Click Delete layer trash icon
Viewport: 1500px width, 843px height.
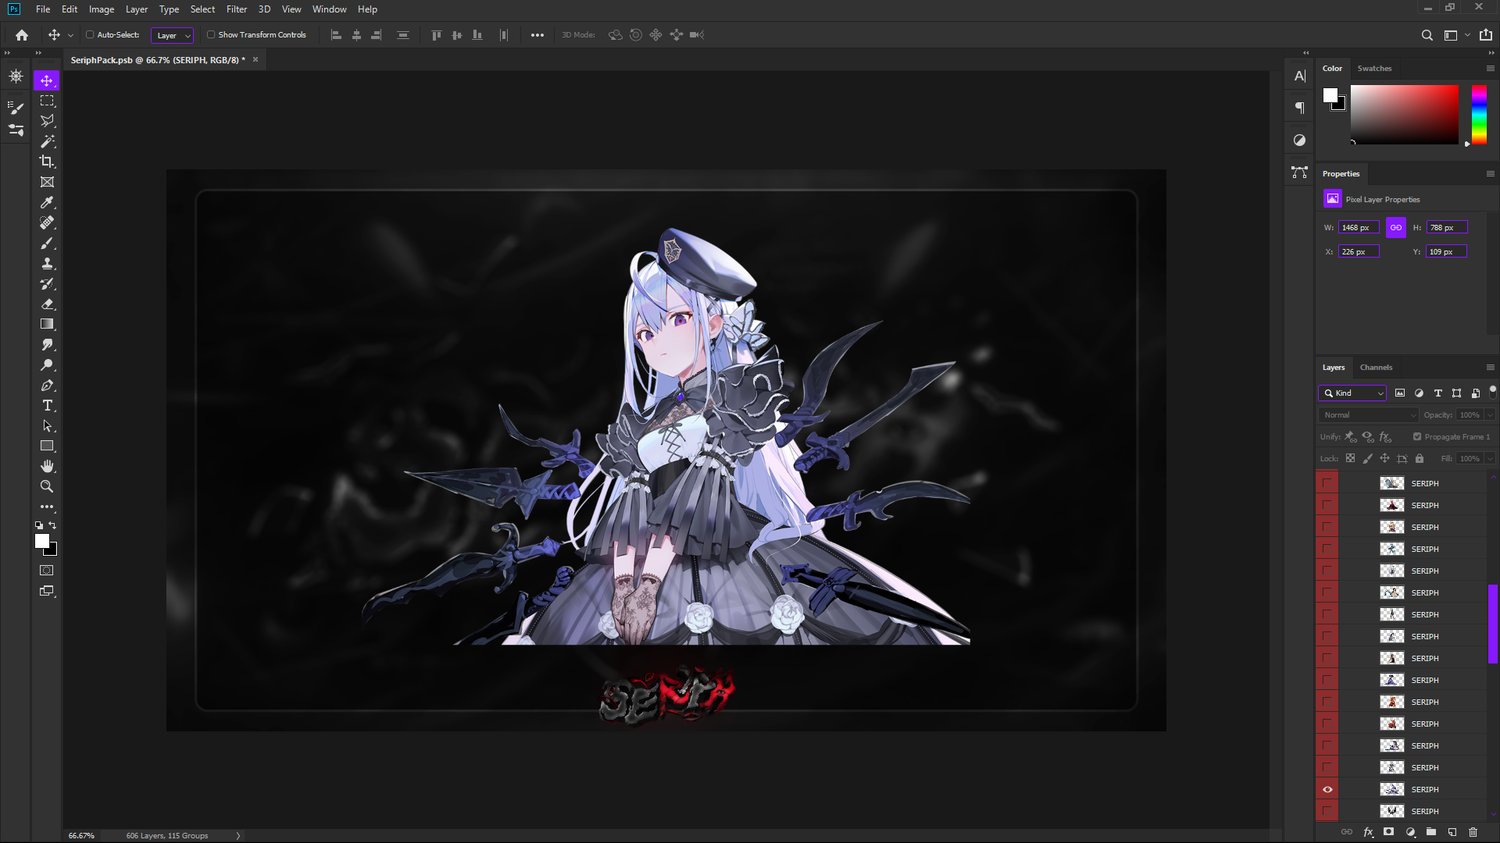point(1473,832)
